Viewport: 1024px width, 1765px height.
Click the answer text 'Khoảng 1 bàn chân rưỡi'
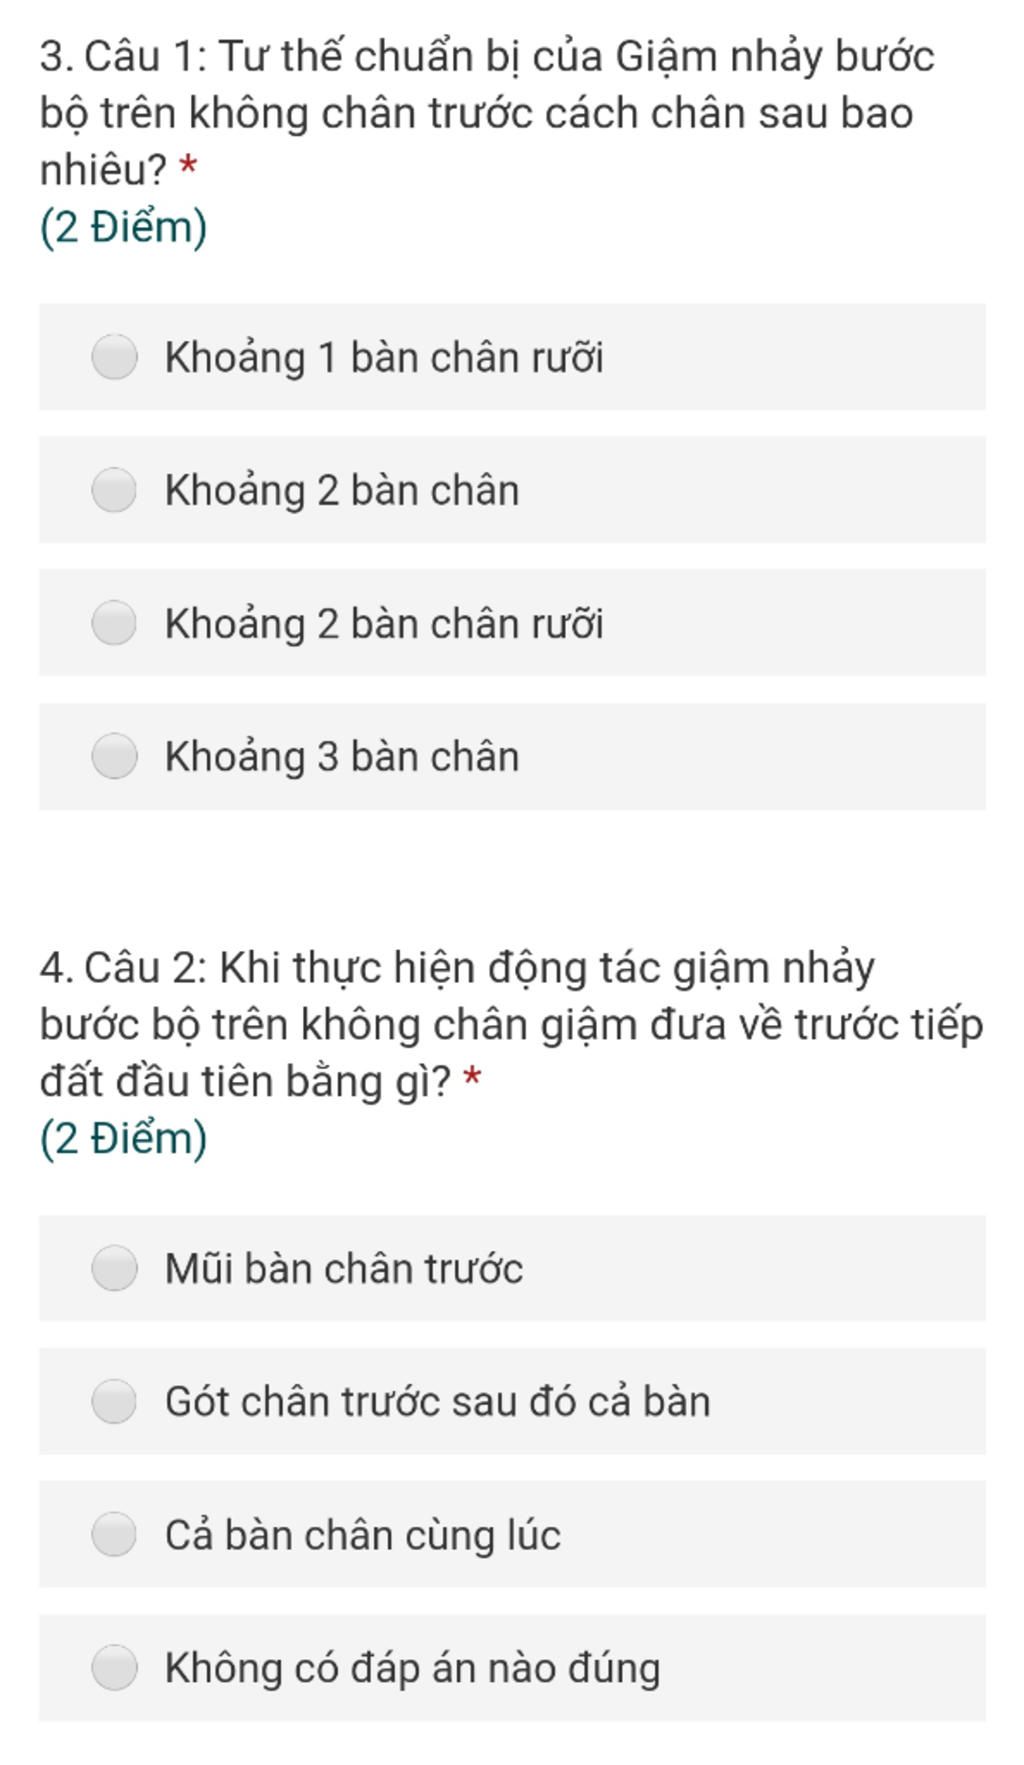(384, 358)
